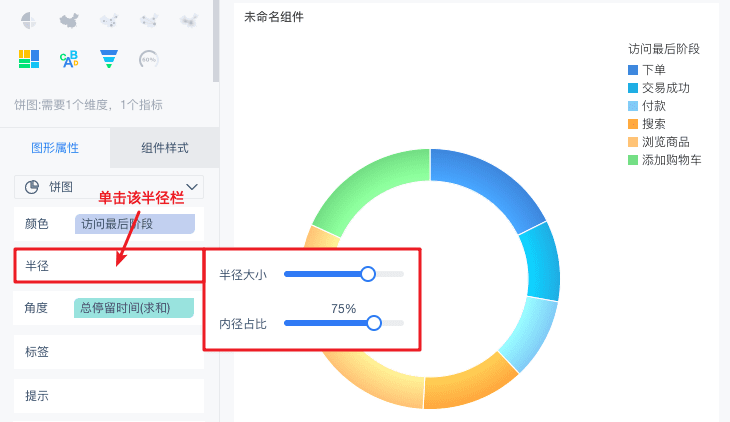Click the orange 搜索 donut segment

(470, 384)
